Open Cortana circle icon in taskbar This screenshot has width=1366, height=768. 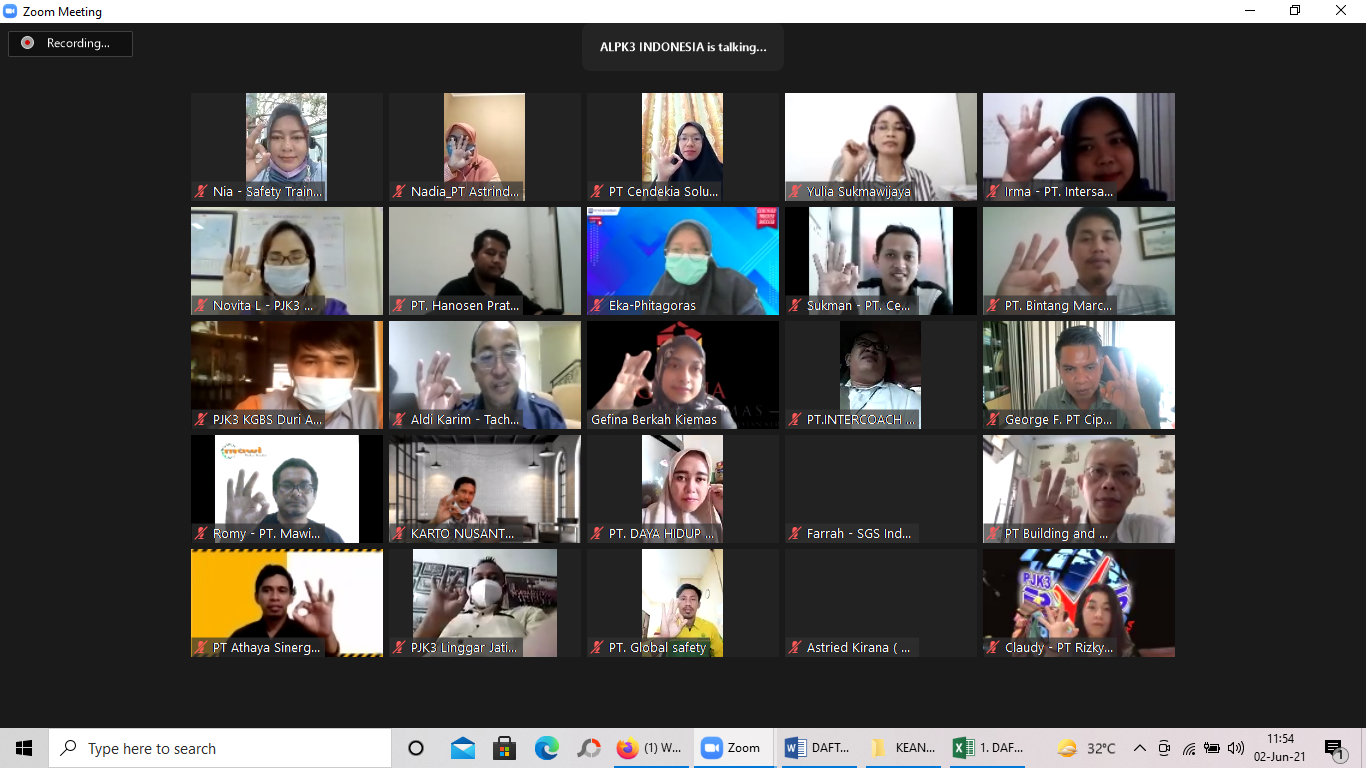(416, 748)
